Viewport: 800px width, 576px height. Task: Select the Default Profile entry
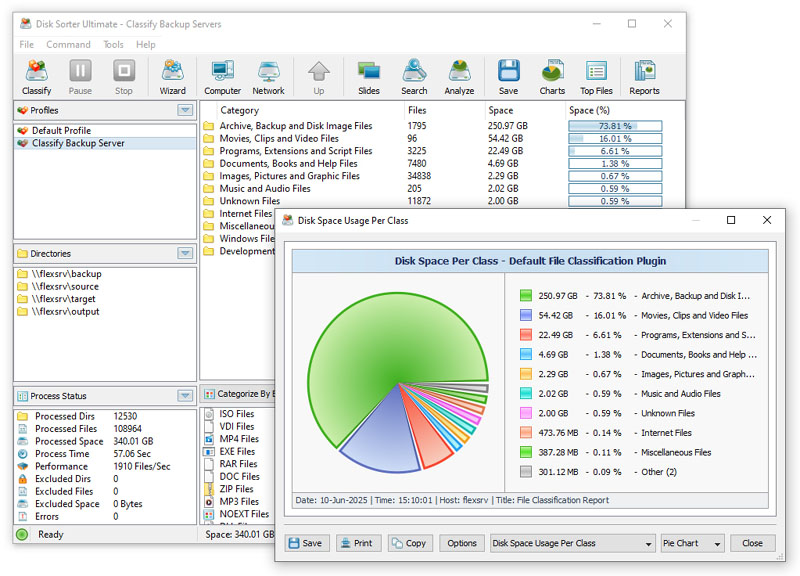click(x=105, y=131)
